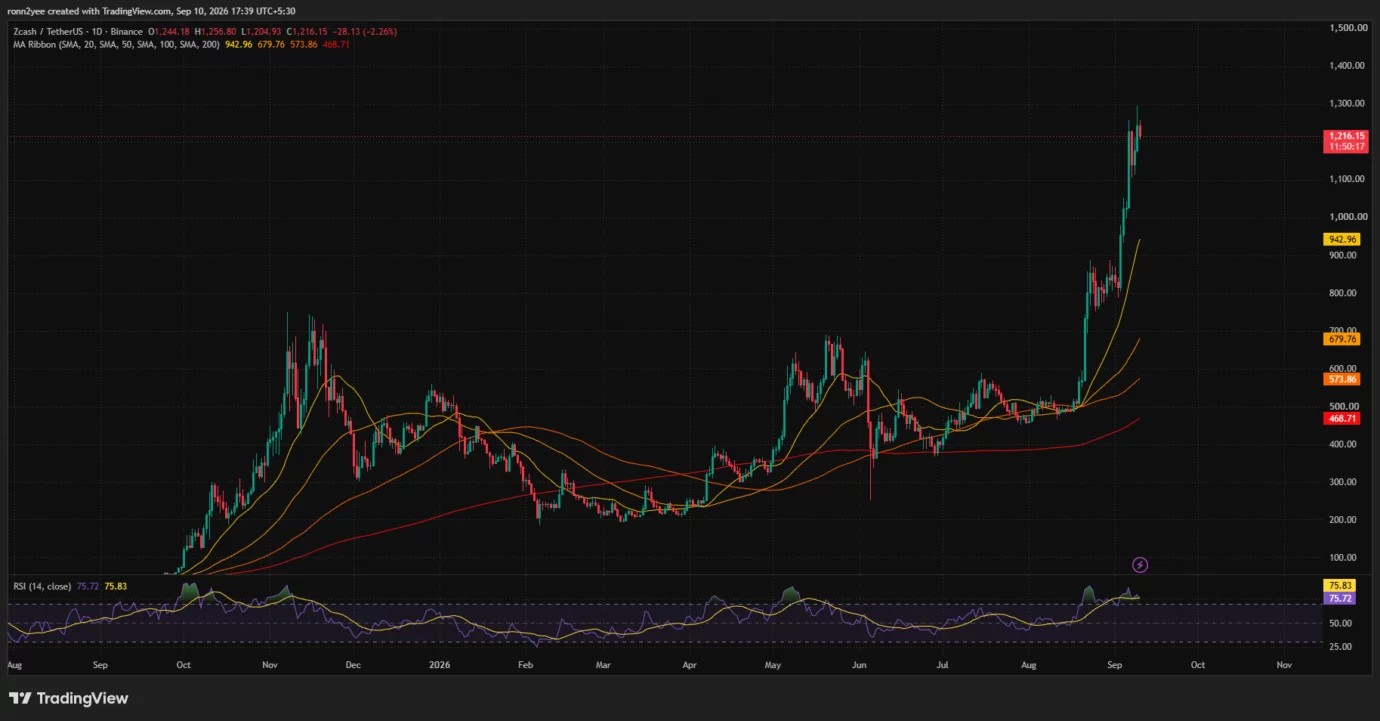The width and height of the screenshot is (1380, 721).
Task: Click the orange 679.76 price scale label
Action: click(x=1341, y=339)
